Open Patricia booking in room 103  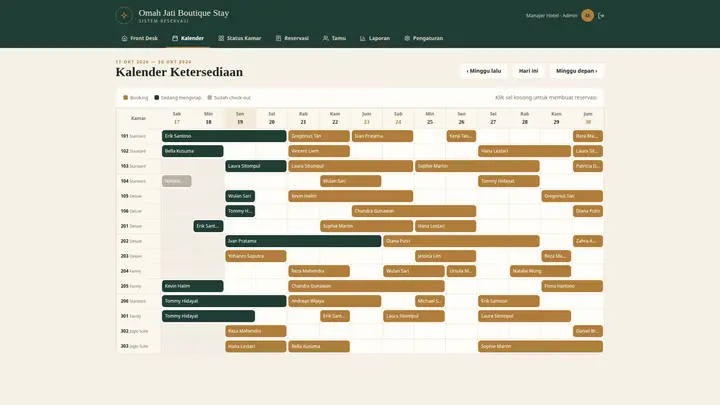[588, 166]
